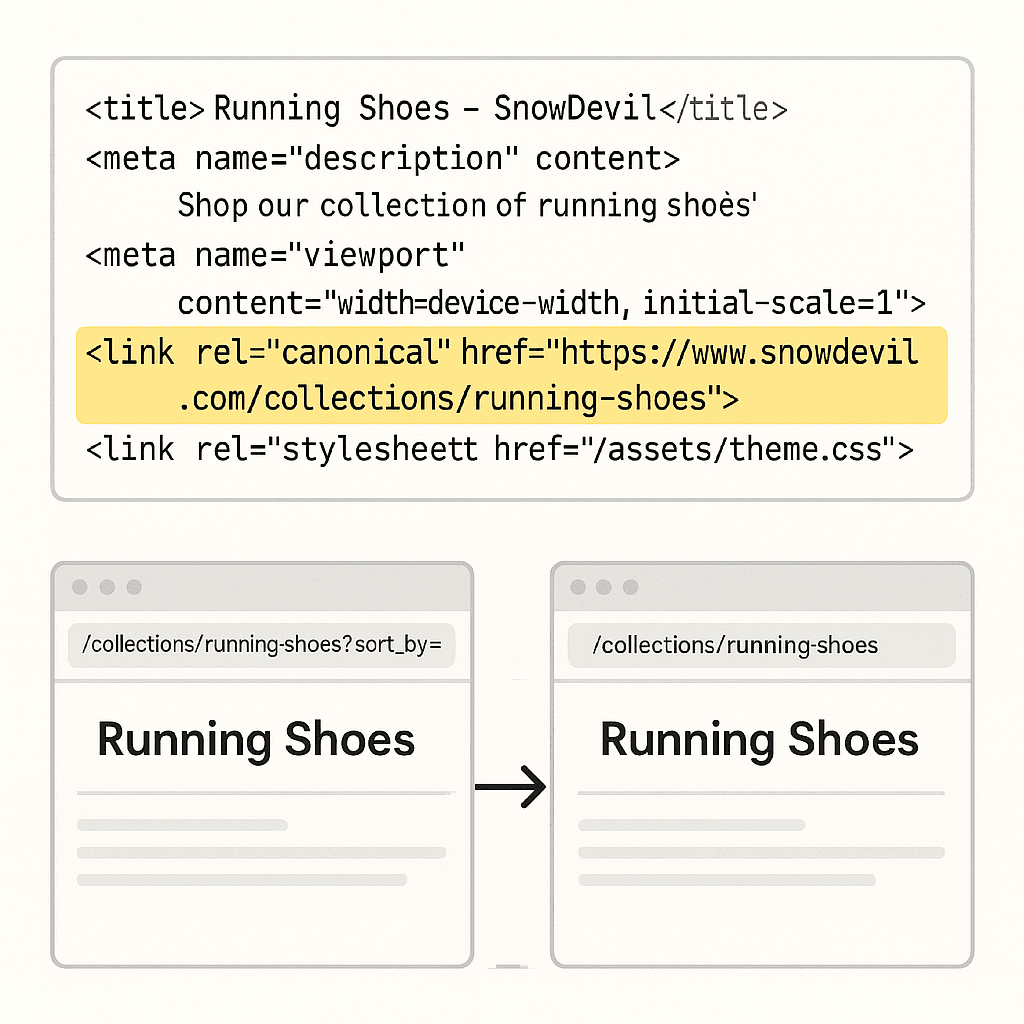This screenshot has width=1024, height=1024.
Task: Click the first window dot of the left browser
Action: tap(80, 587)
